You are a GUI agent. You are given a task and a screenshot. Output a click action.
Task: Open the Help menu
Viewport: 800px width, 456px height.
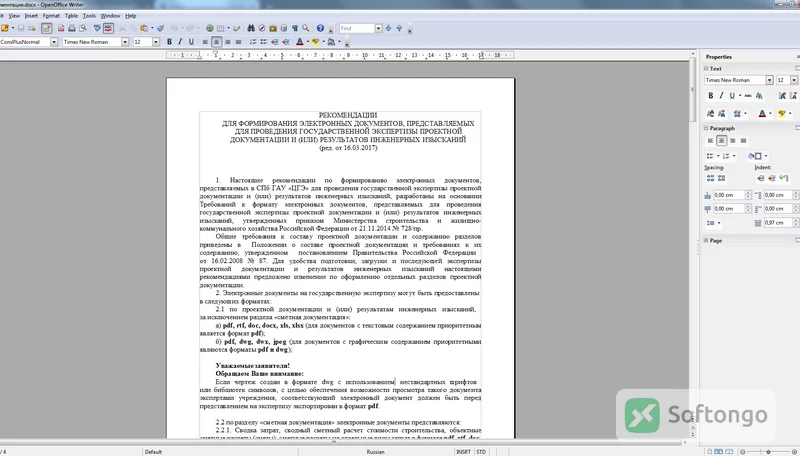click(x=131, y=16)
